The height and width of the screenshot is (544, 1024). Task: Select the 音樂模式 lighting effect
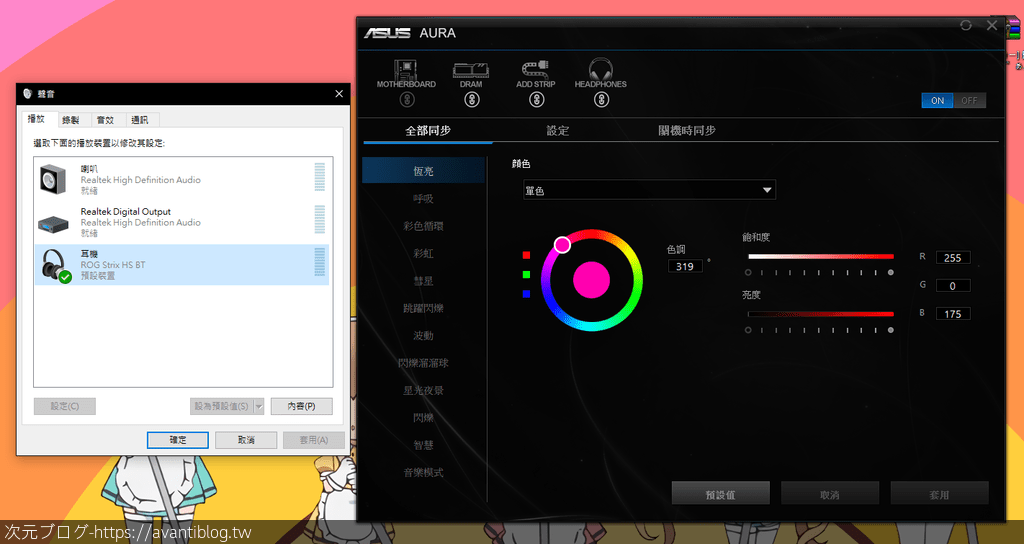(423, 473)
